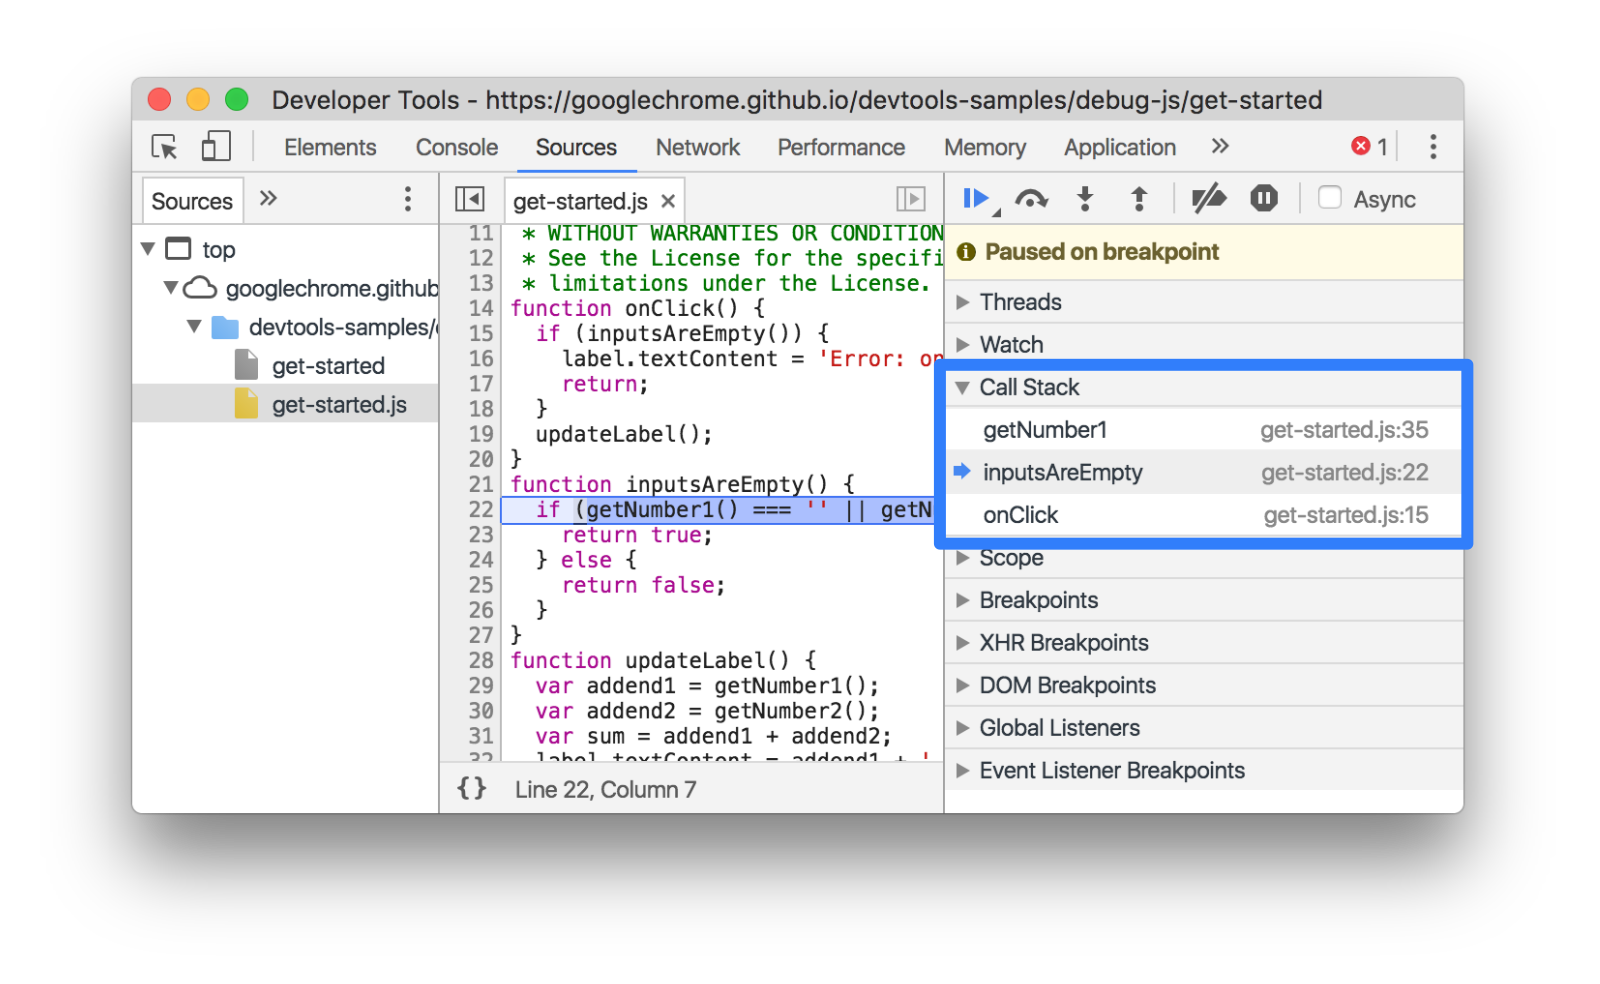
Task: Open the DevTools three-dot main menu
Action: pos(1433,147)
